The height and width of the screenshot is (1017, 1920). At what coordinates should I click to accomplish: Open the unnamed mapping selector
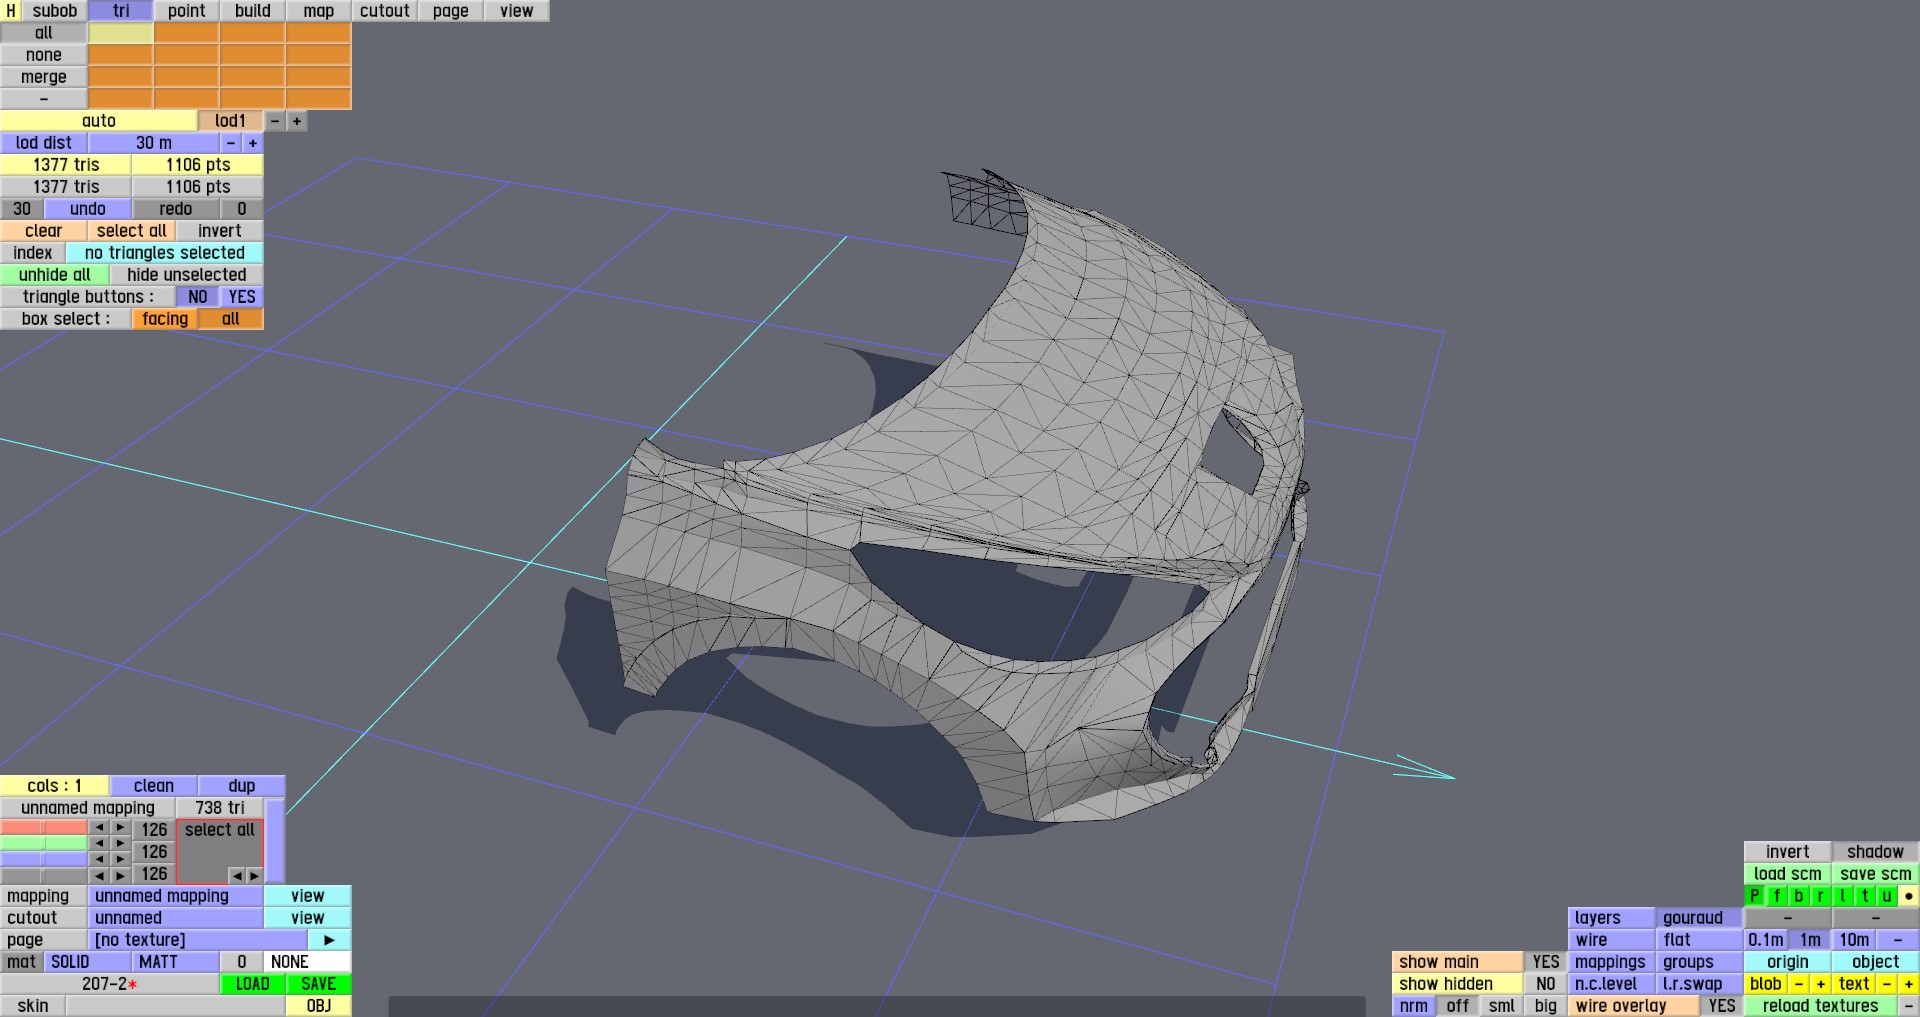pos(176,896)
